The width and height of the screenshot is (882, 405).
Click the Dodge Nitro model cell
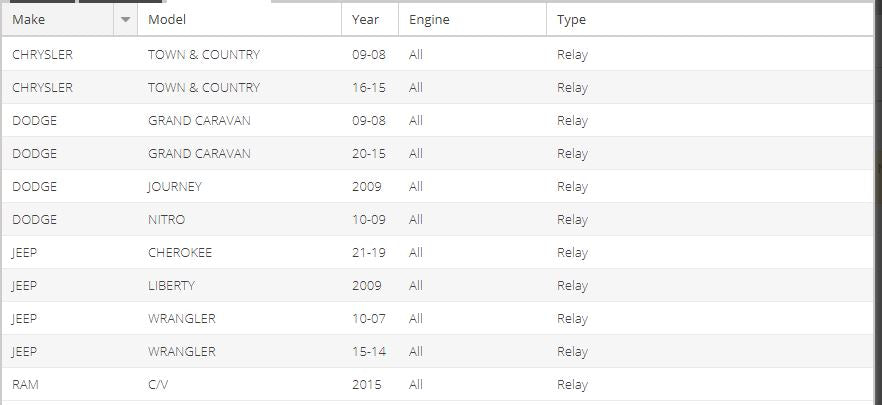click(166, 220)
